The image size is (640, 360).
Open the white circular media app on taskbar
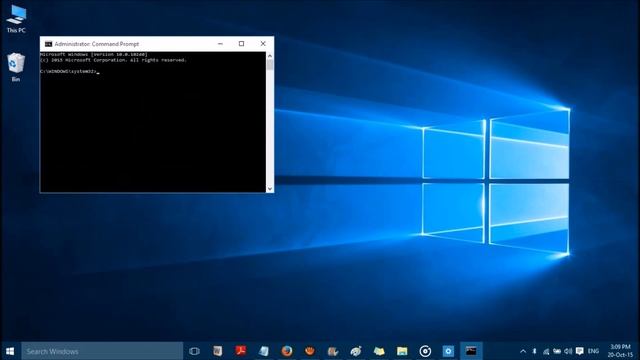[x=425, y=351]
